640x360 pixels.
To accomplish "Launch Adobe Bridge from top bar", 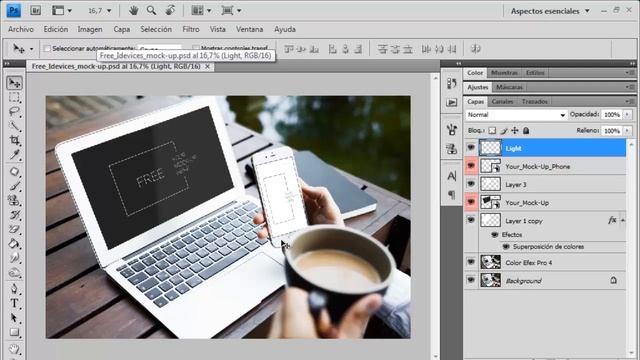I will point(36,11).
